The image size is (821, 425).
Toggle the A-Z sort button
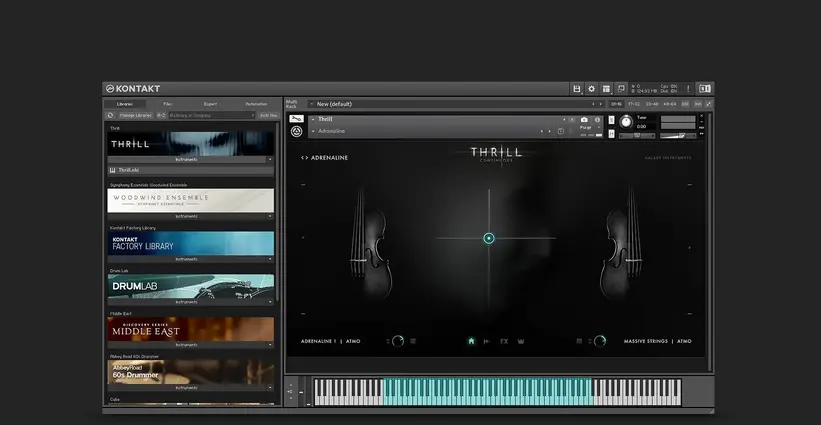pyautogui.click(x=161, y=115)
